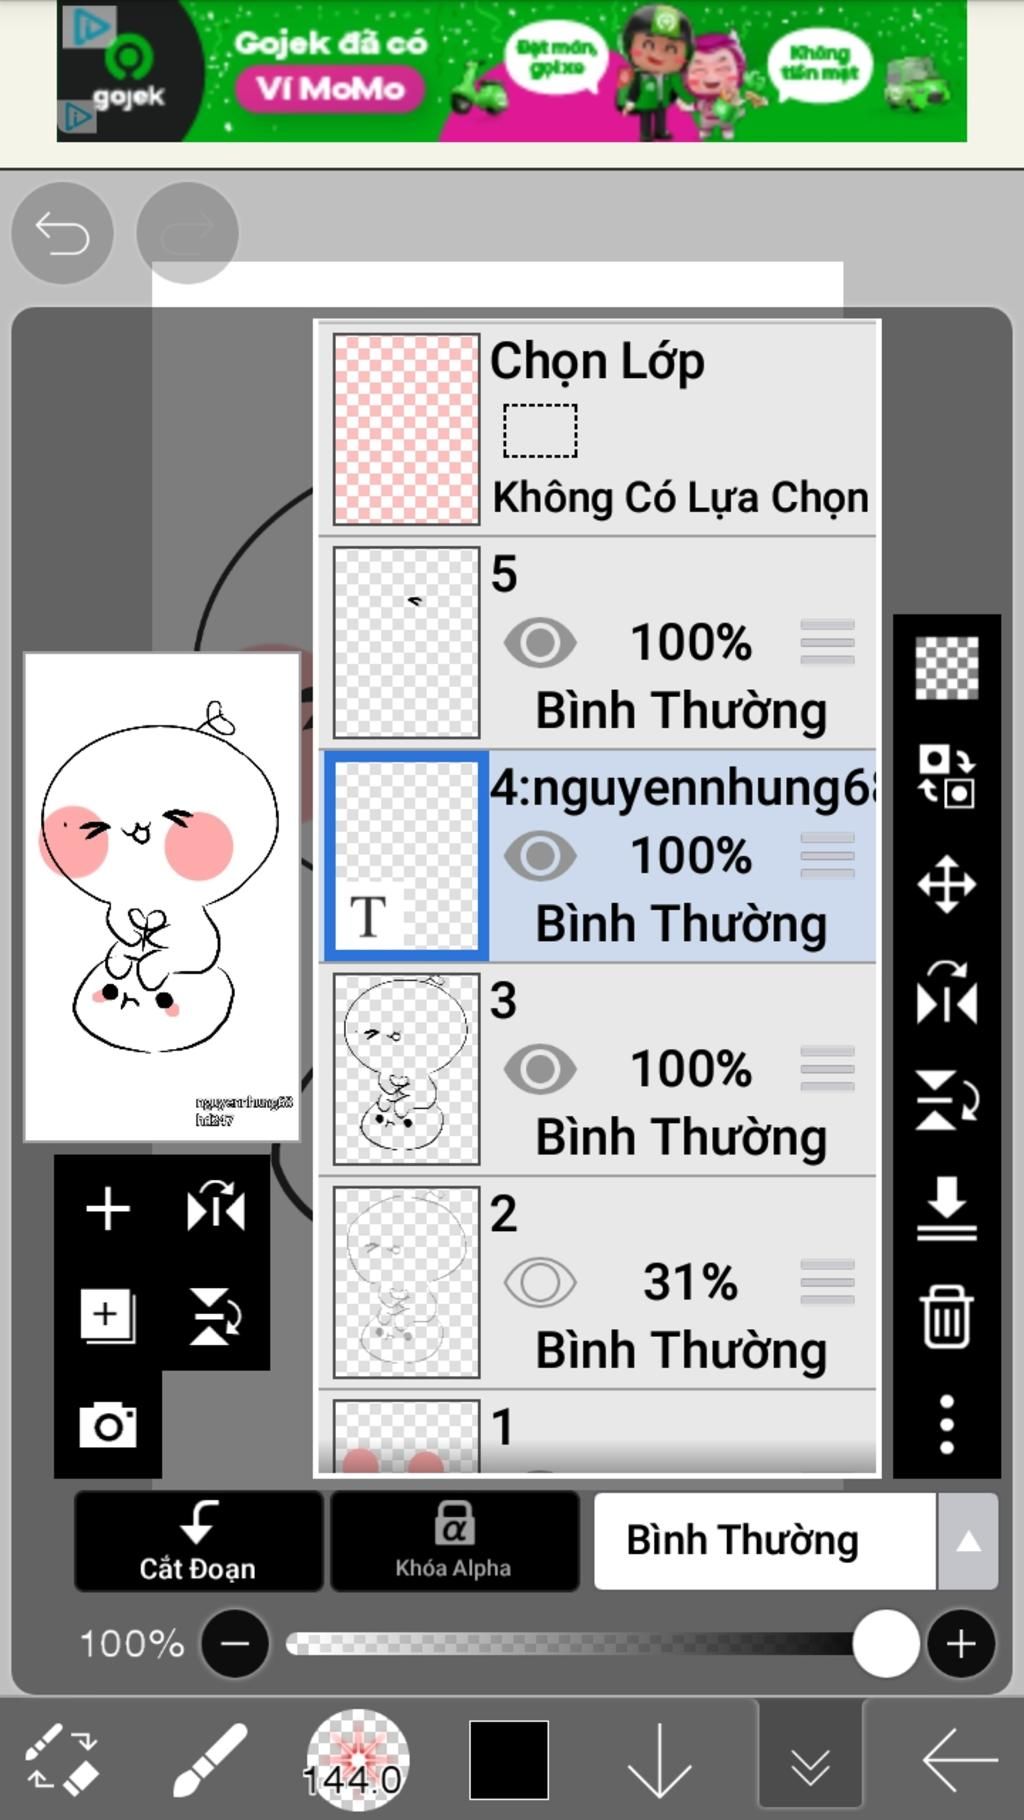Screen dimensions: 1024x1820
Task: Show layer 2 via its eye icon
Action: pyautogui.click(x=540, y=1282)
